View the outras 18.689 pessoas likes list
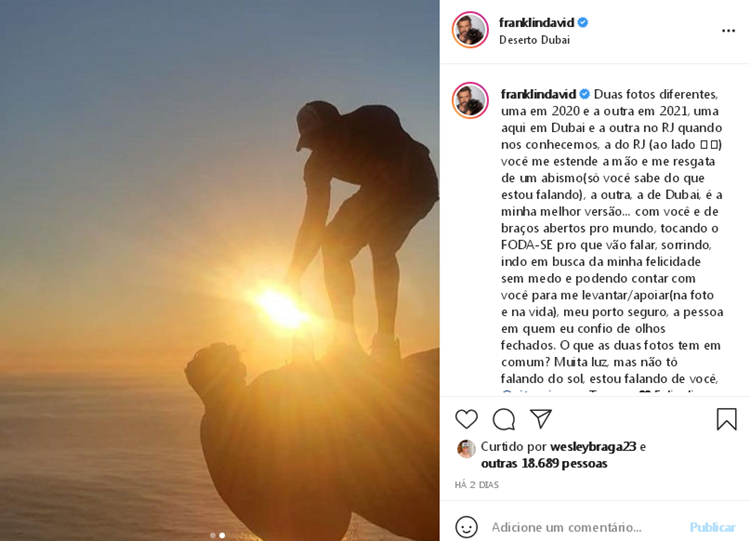750x541 pixels. coord(544,463)
